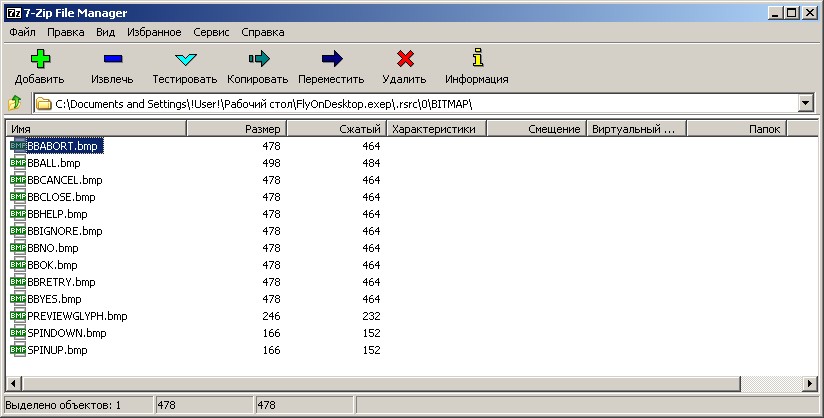
Task: Click compressed value 232 of PREVIEWGLYPH.bmp
Action: [371, 316]
